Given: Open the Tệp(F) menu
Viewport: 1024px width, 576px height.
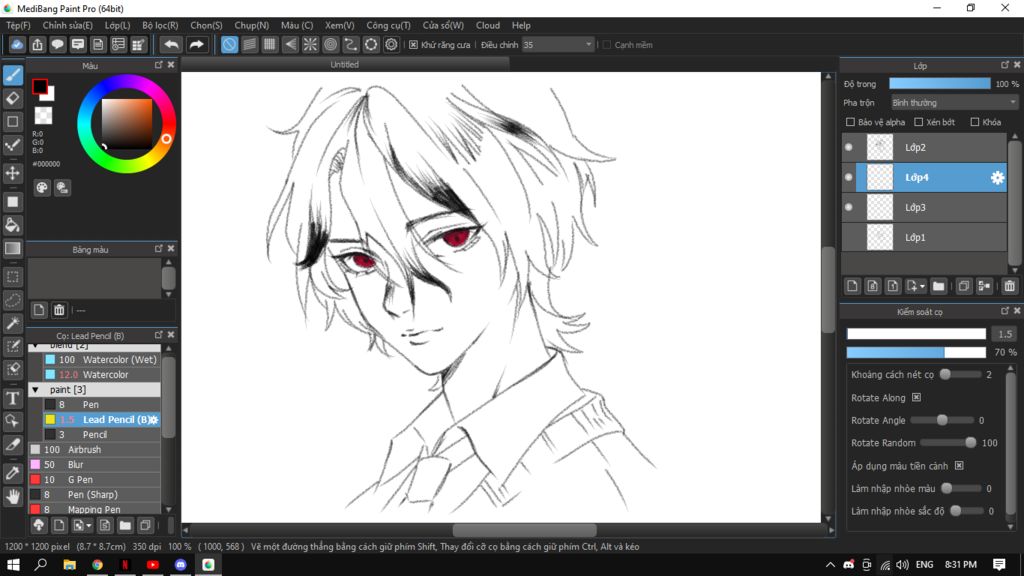Looking at the screenshot, I should click(x=18, y=25).
